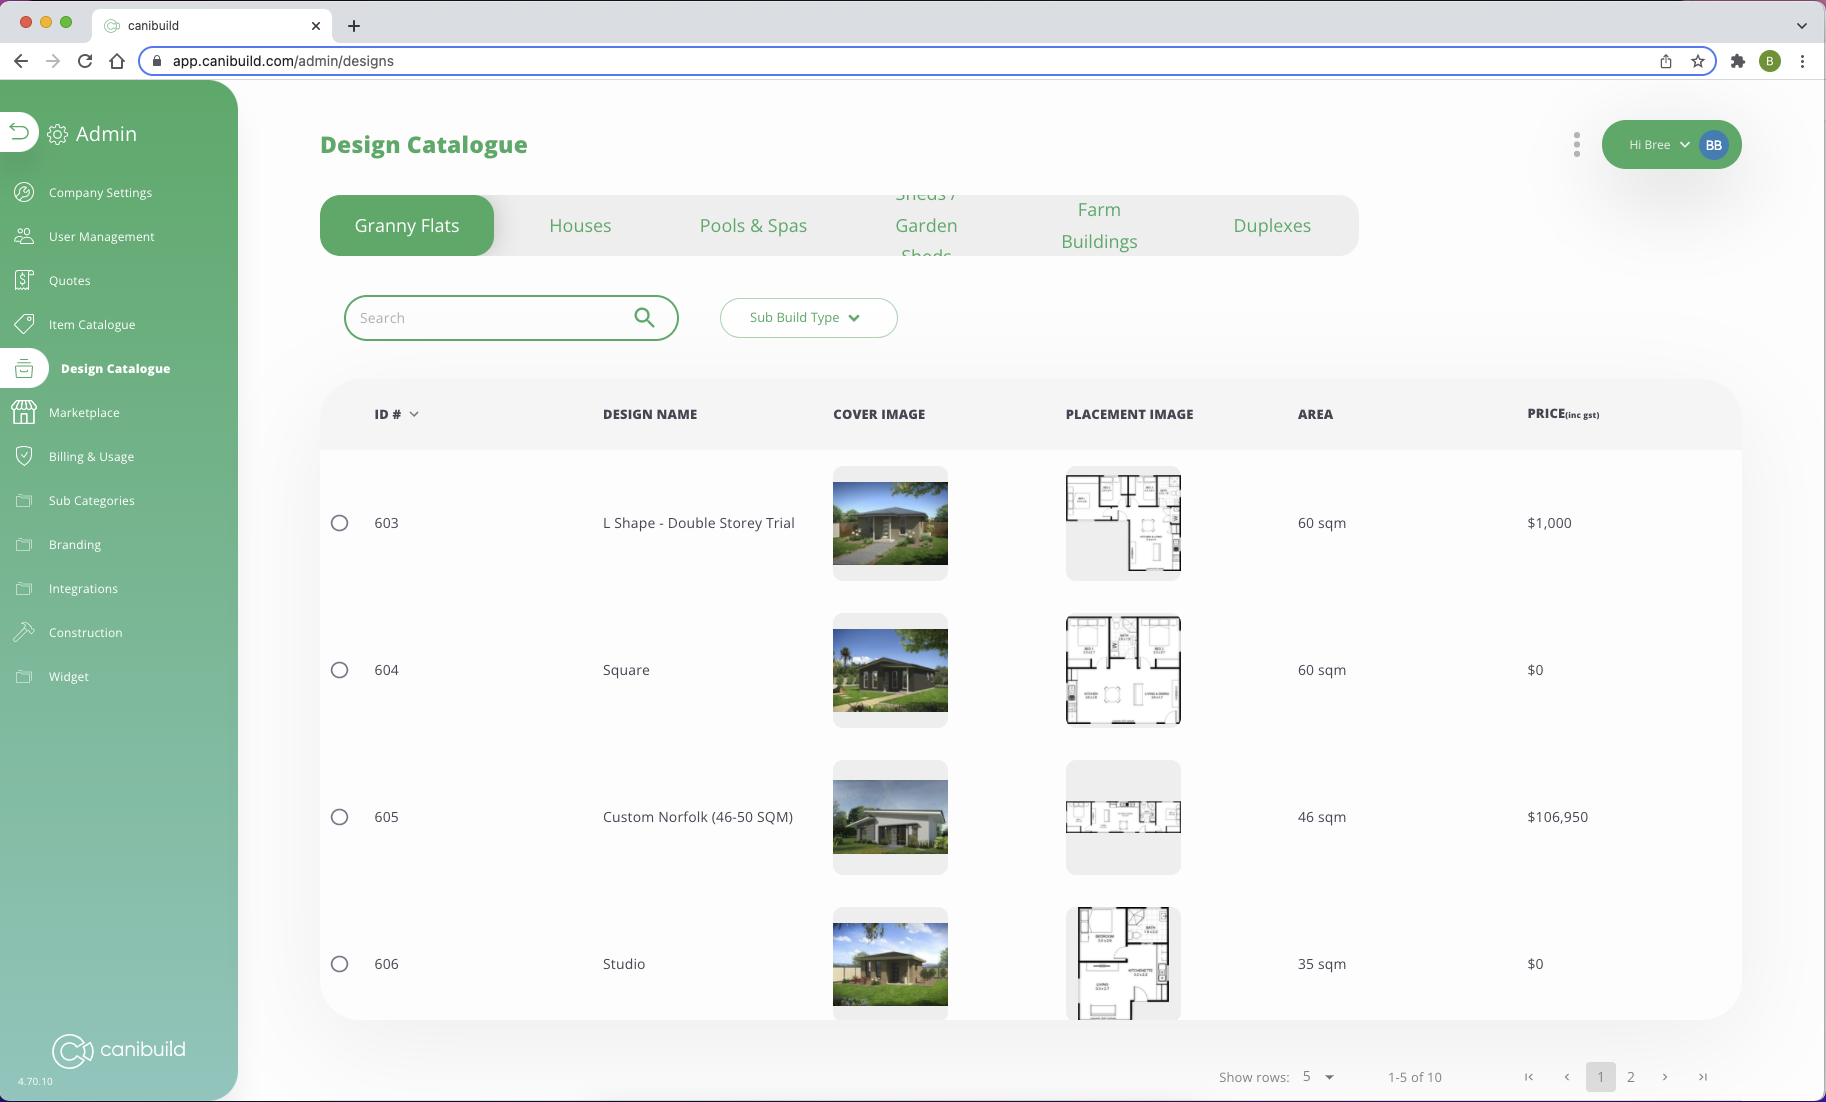Open the vertical three-dot options menu
Image resolution: width=1826 pixels, height=1102 pixels.
click(x=1576, y=144)
